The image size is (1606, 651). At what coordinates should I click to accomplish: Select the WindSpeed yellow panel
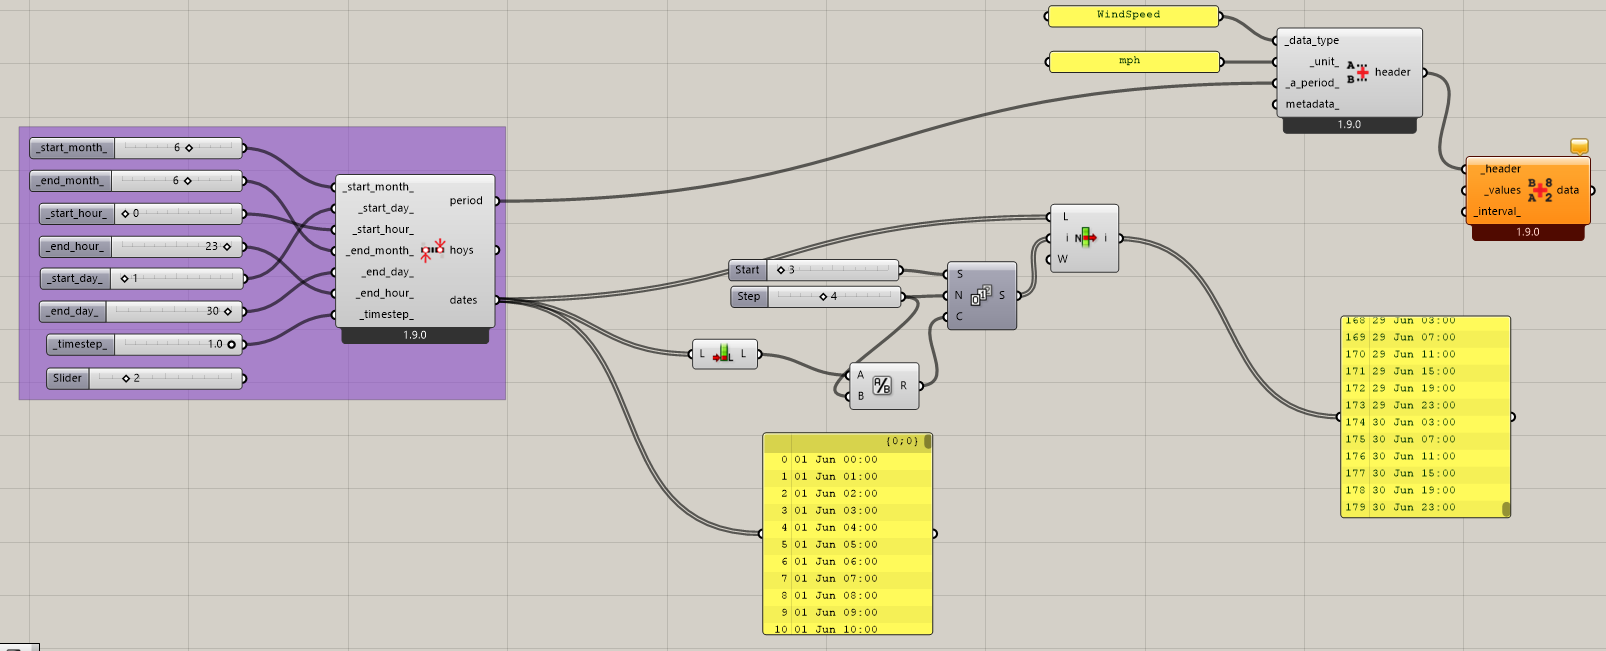point(1132,15)
